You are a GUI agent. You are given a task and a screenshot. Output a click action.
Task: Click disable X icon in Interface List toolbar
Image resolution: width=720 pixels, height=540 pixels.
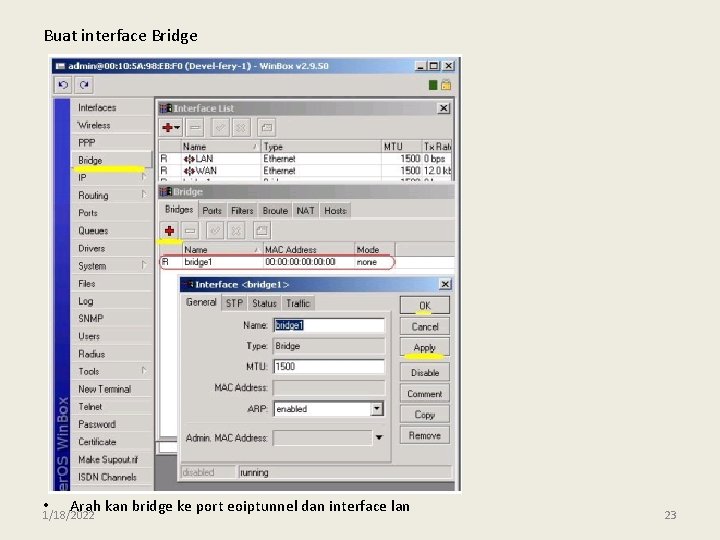[241, 128]
